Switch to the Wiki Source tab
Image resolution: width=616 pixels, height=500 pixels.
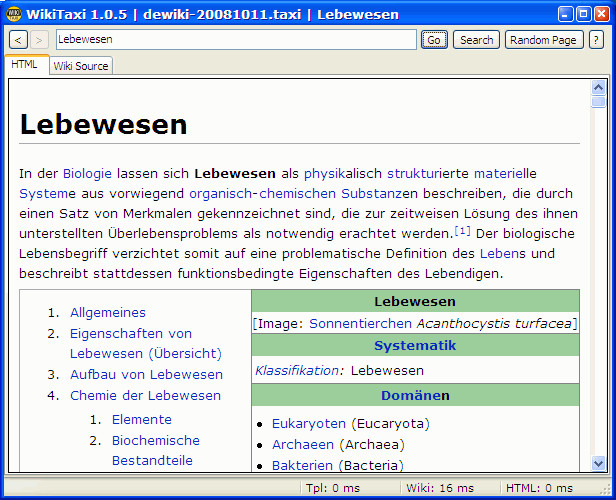tap(81, 66)
